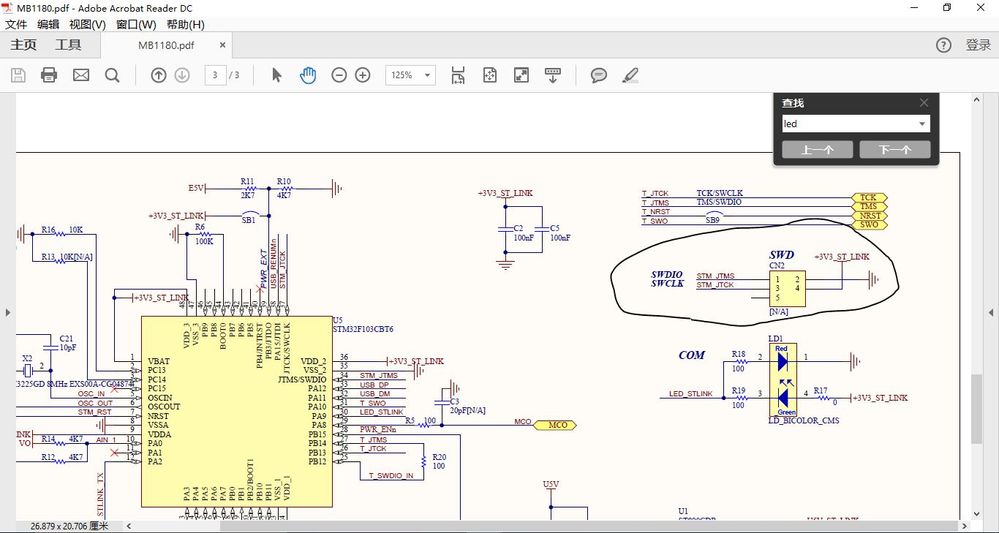Click the vertical scrollbar thumb

tap(977, 409)
